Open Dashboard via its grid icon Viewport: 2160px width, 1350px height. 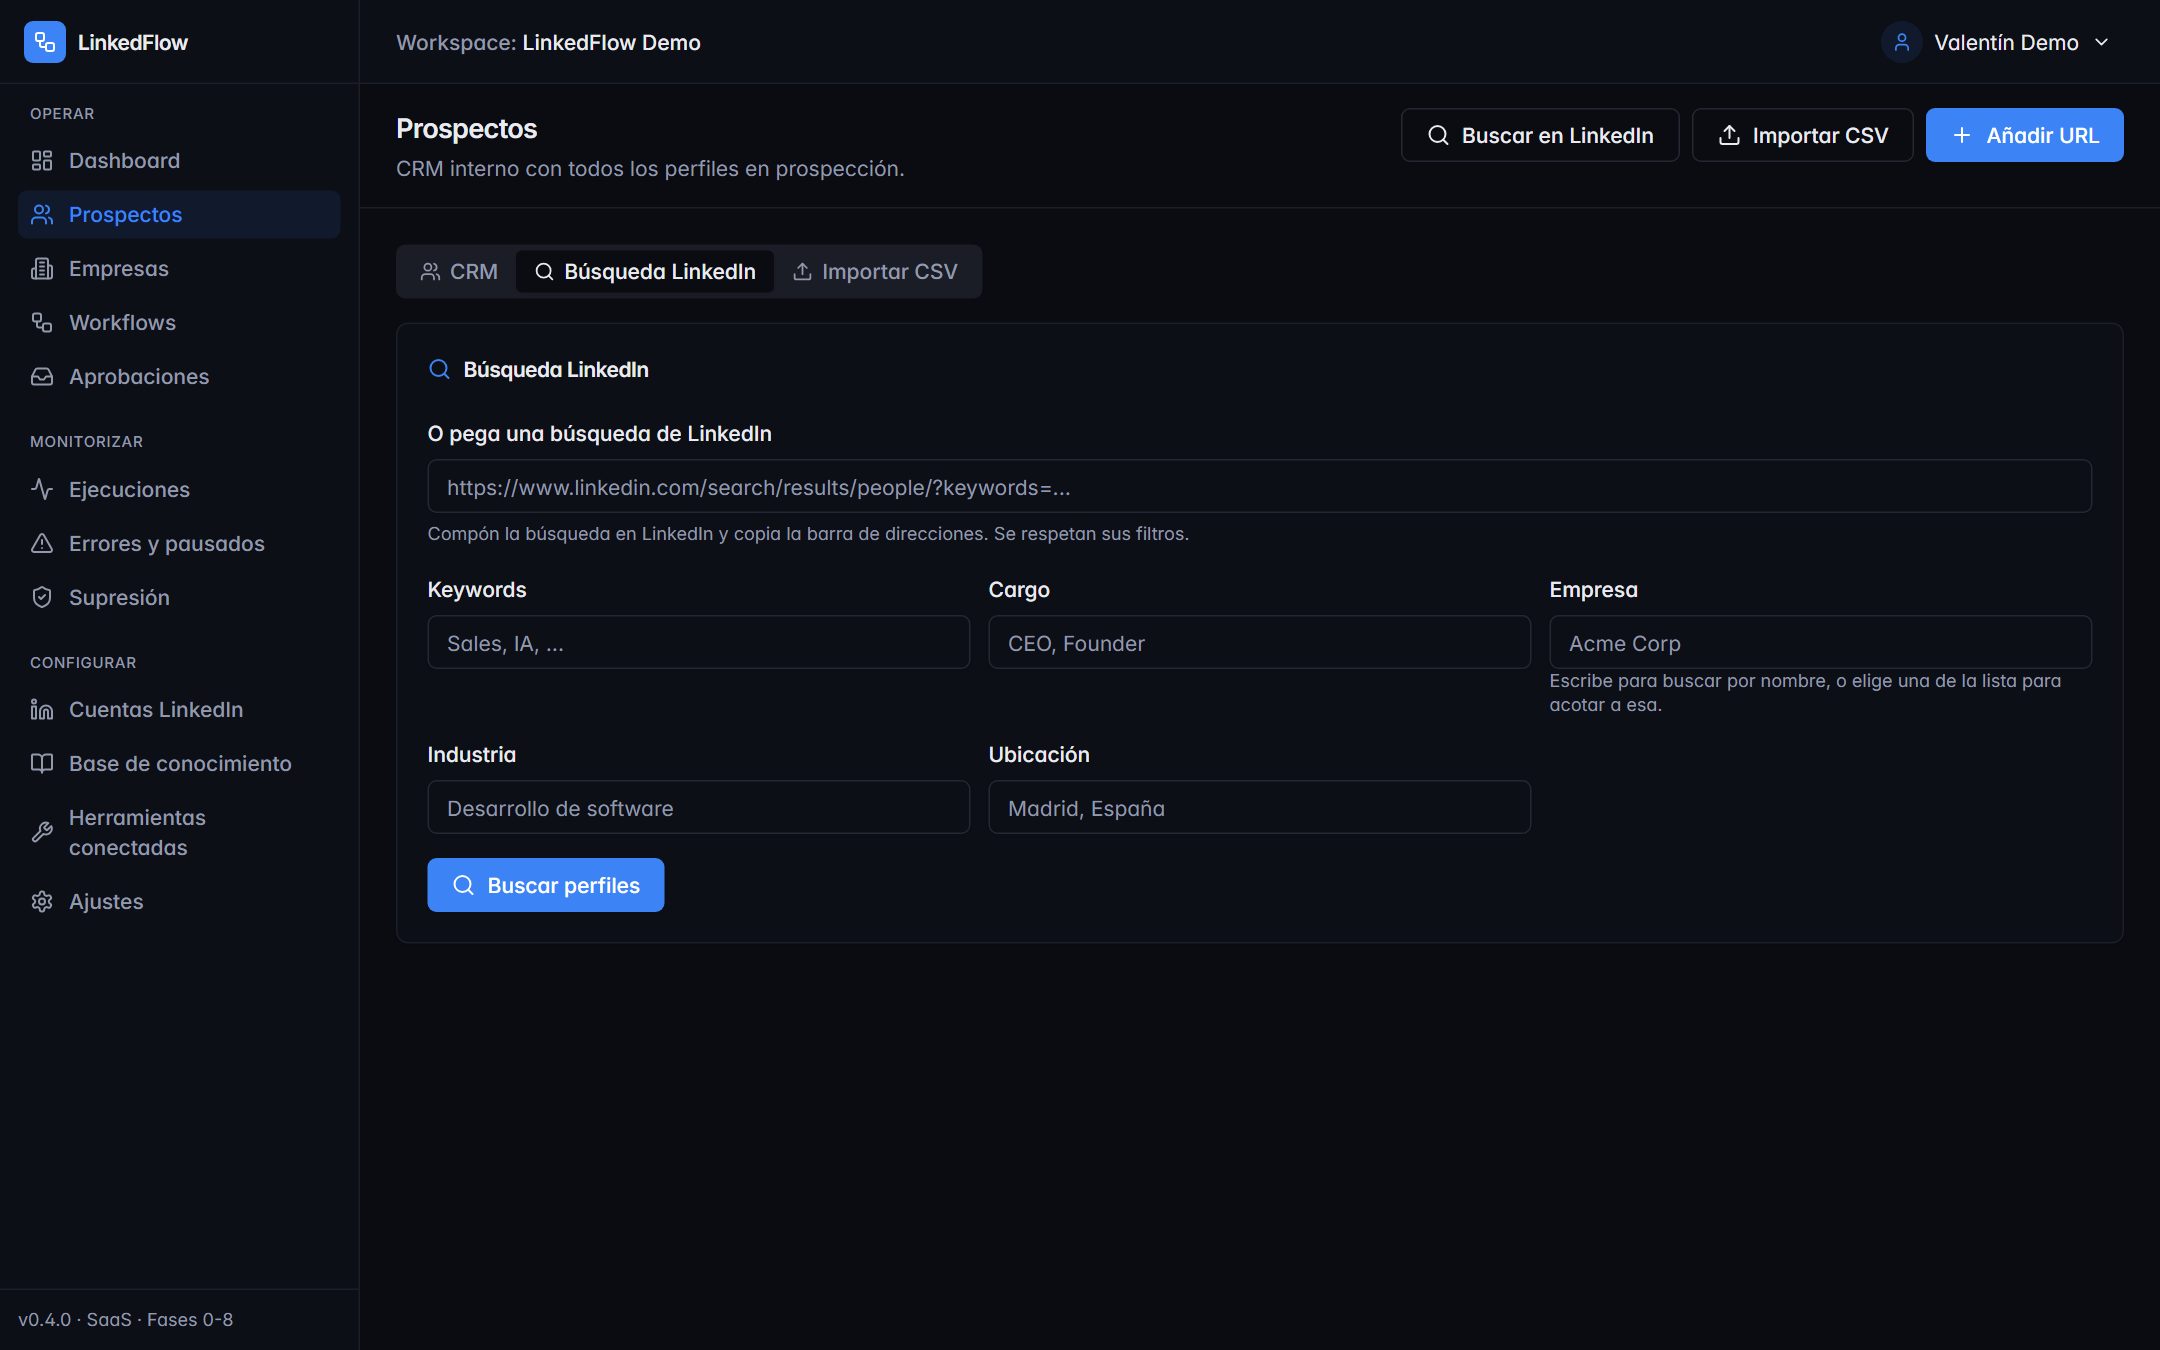click(x=42, y=161)
